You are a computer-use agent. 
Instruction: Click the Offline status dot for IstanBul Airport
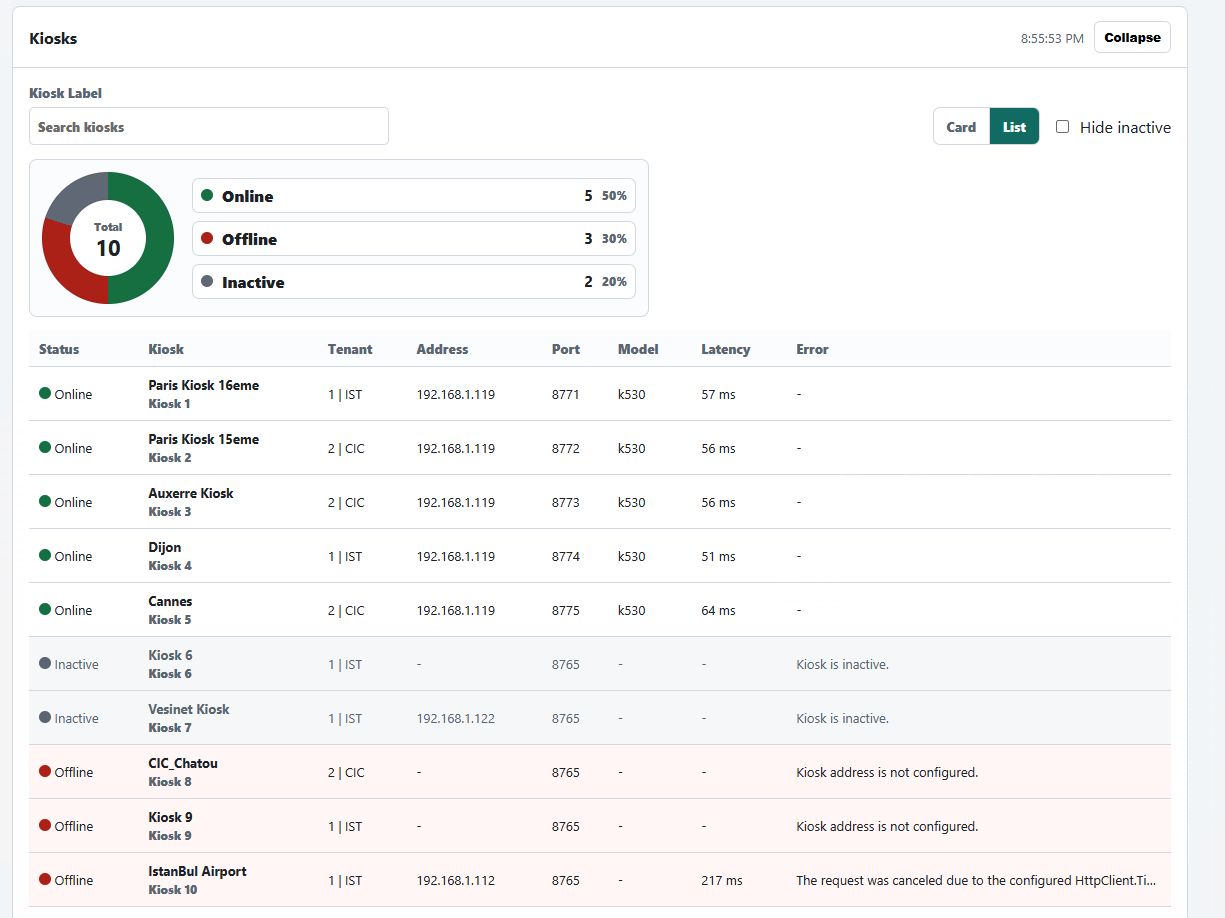45,880
